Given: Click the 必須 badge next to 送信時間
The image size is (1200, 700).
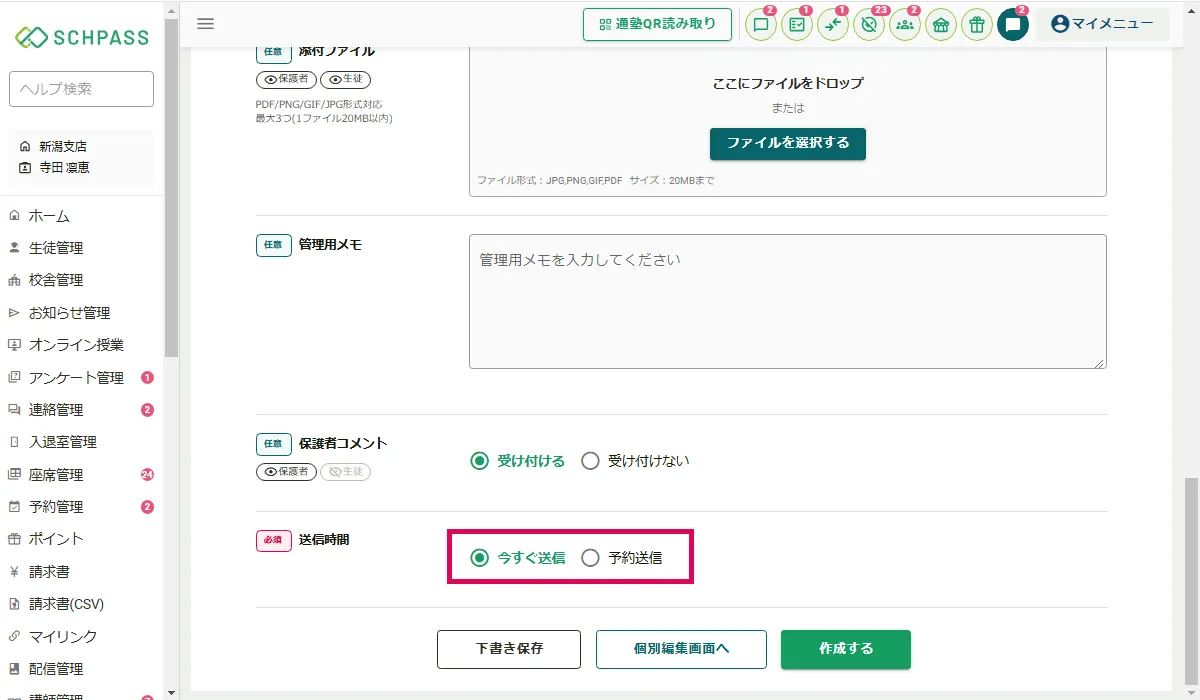Looking at the screenshot, I should (274, 540).
